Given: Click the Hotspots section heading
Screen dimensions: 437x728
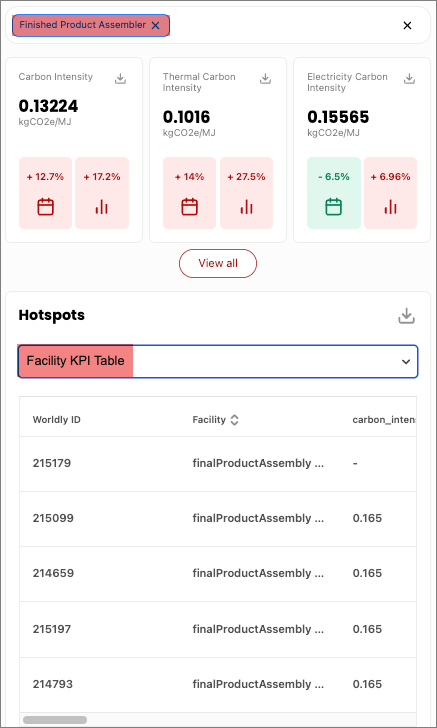Looking at the screenshot, I should 52,315.
